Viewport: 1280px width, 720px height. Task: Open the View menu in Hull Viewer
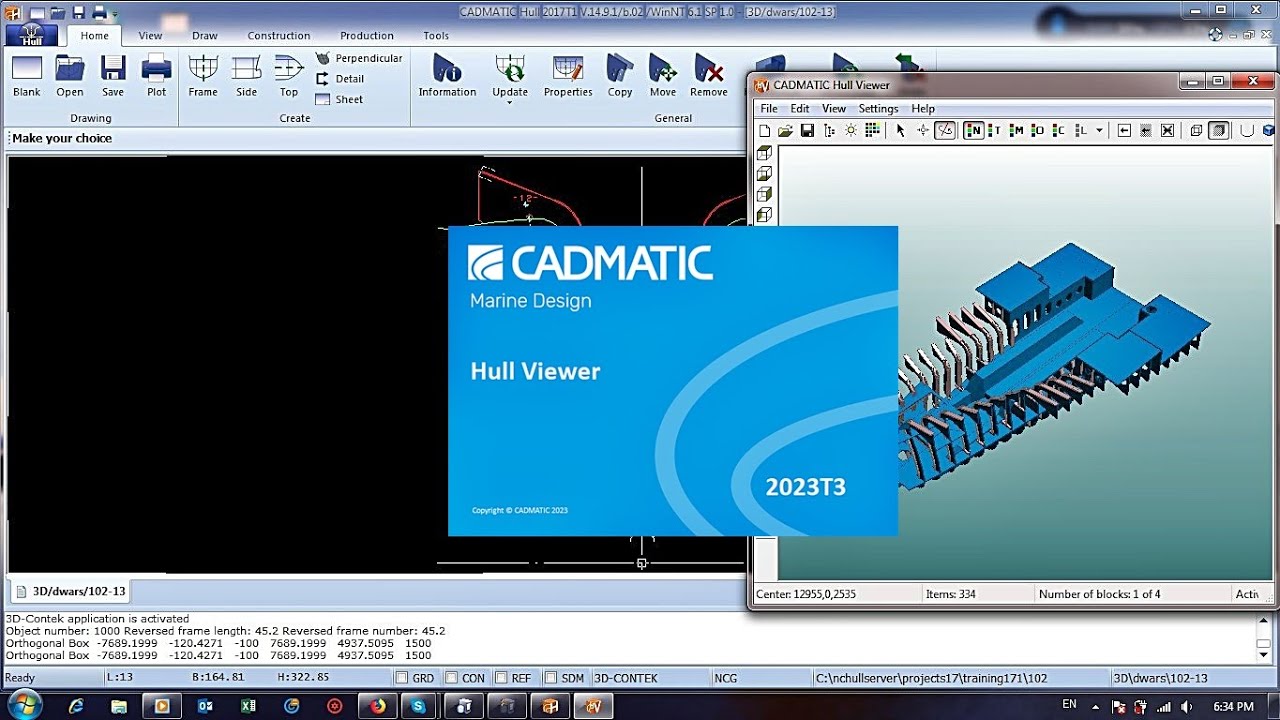(834, 108)
